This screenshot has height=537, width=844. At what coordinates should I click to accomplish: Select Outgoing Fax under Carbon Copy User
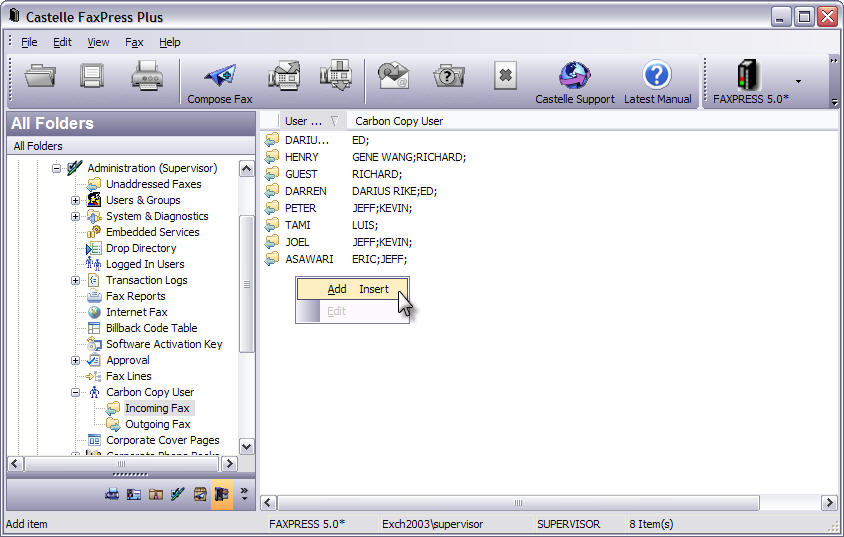[158, 424]
